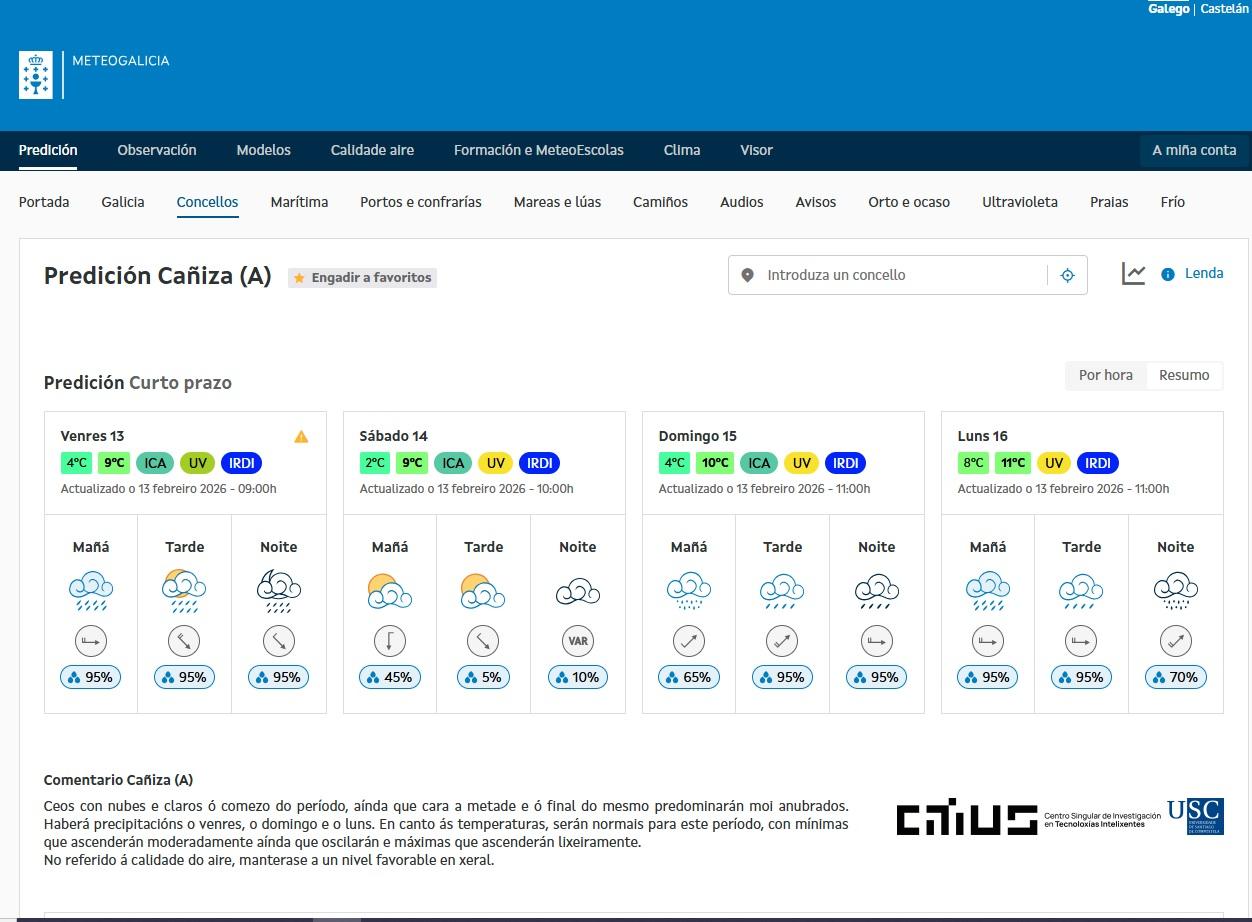Viewport: 1252px width, 922px height.
Task: Open the Lenda link
Action: (1204, 273)
